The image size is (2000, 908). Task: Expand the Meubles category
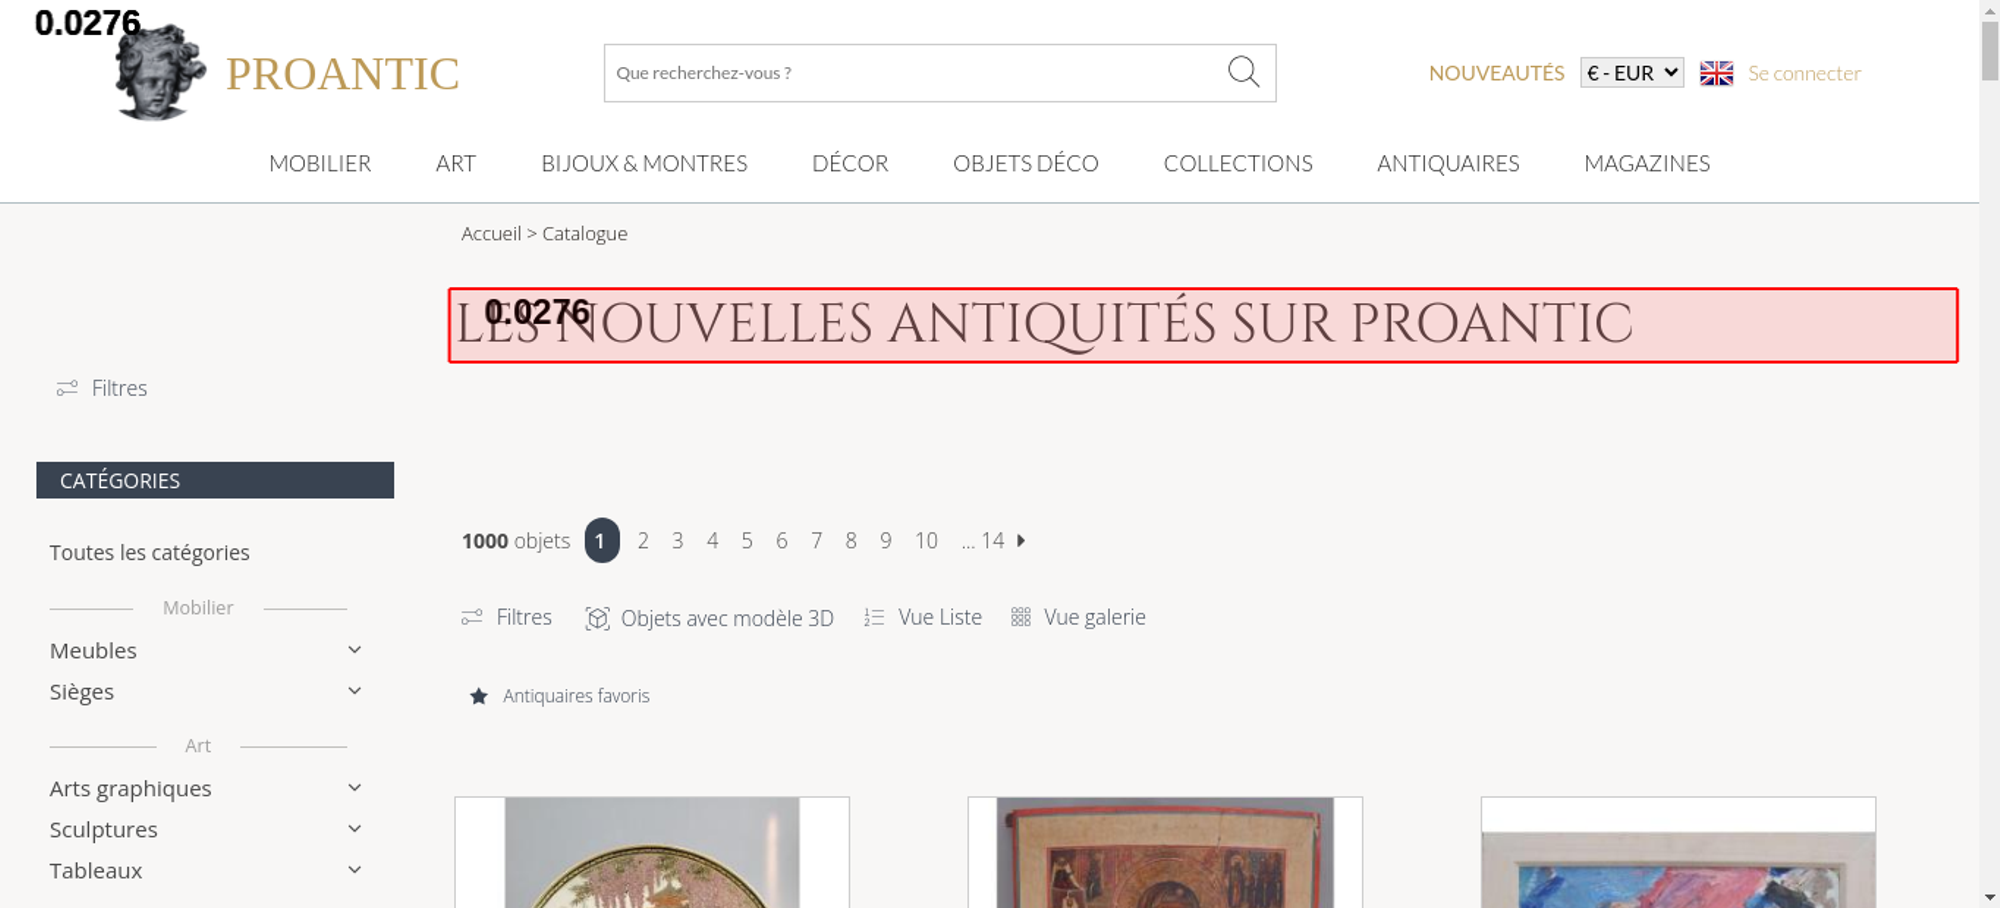[x=354, y=650]
